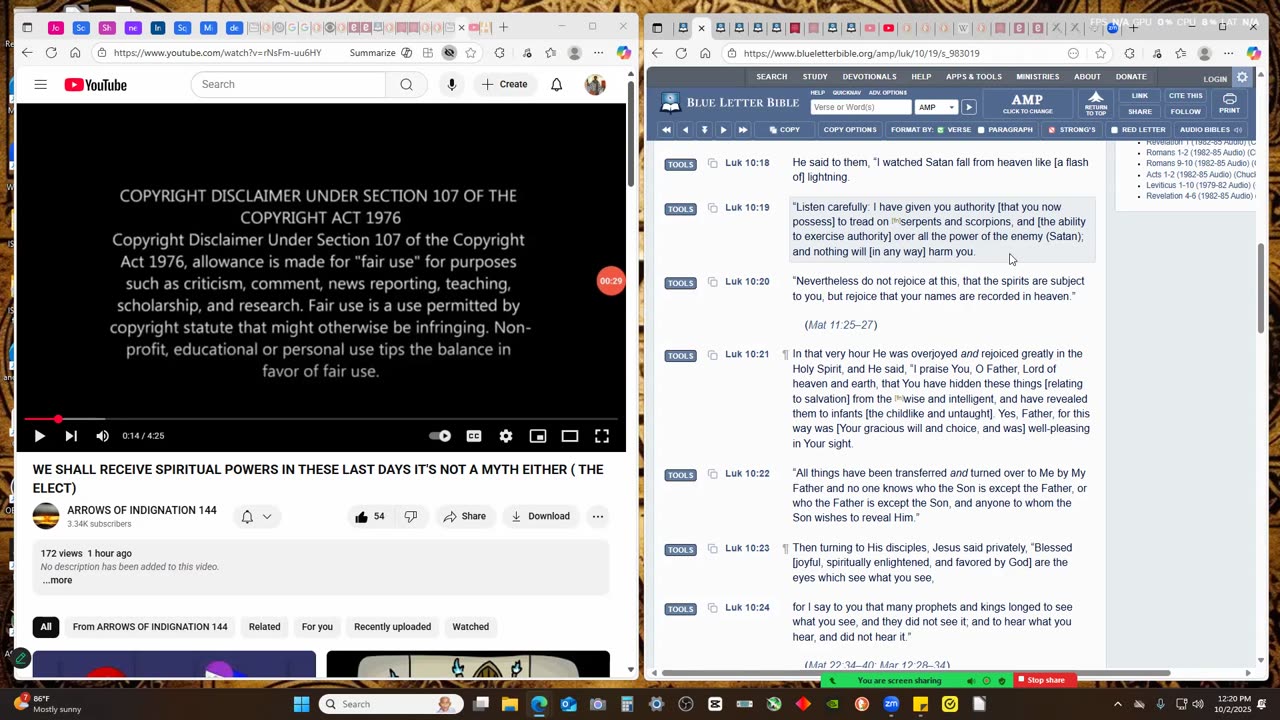Skip to next YouTube video

coord(71,436)
